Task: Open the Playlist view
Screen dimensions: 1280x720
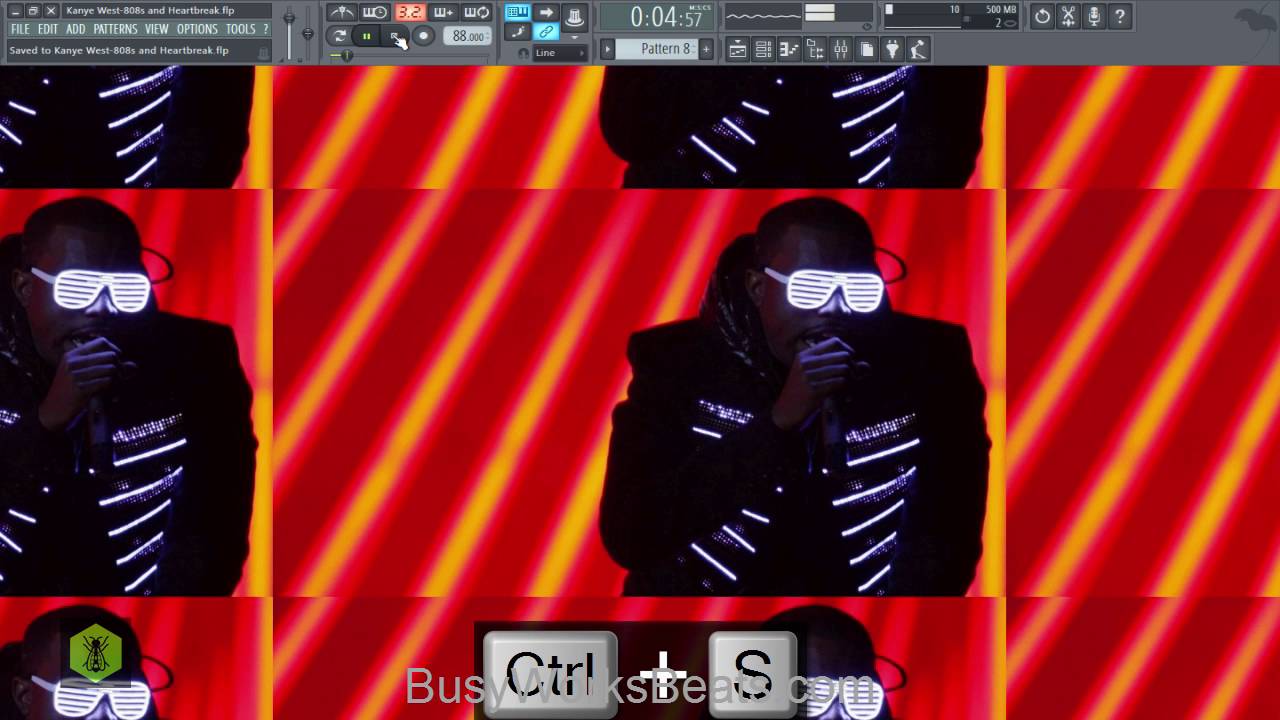Action: [738, 49]
